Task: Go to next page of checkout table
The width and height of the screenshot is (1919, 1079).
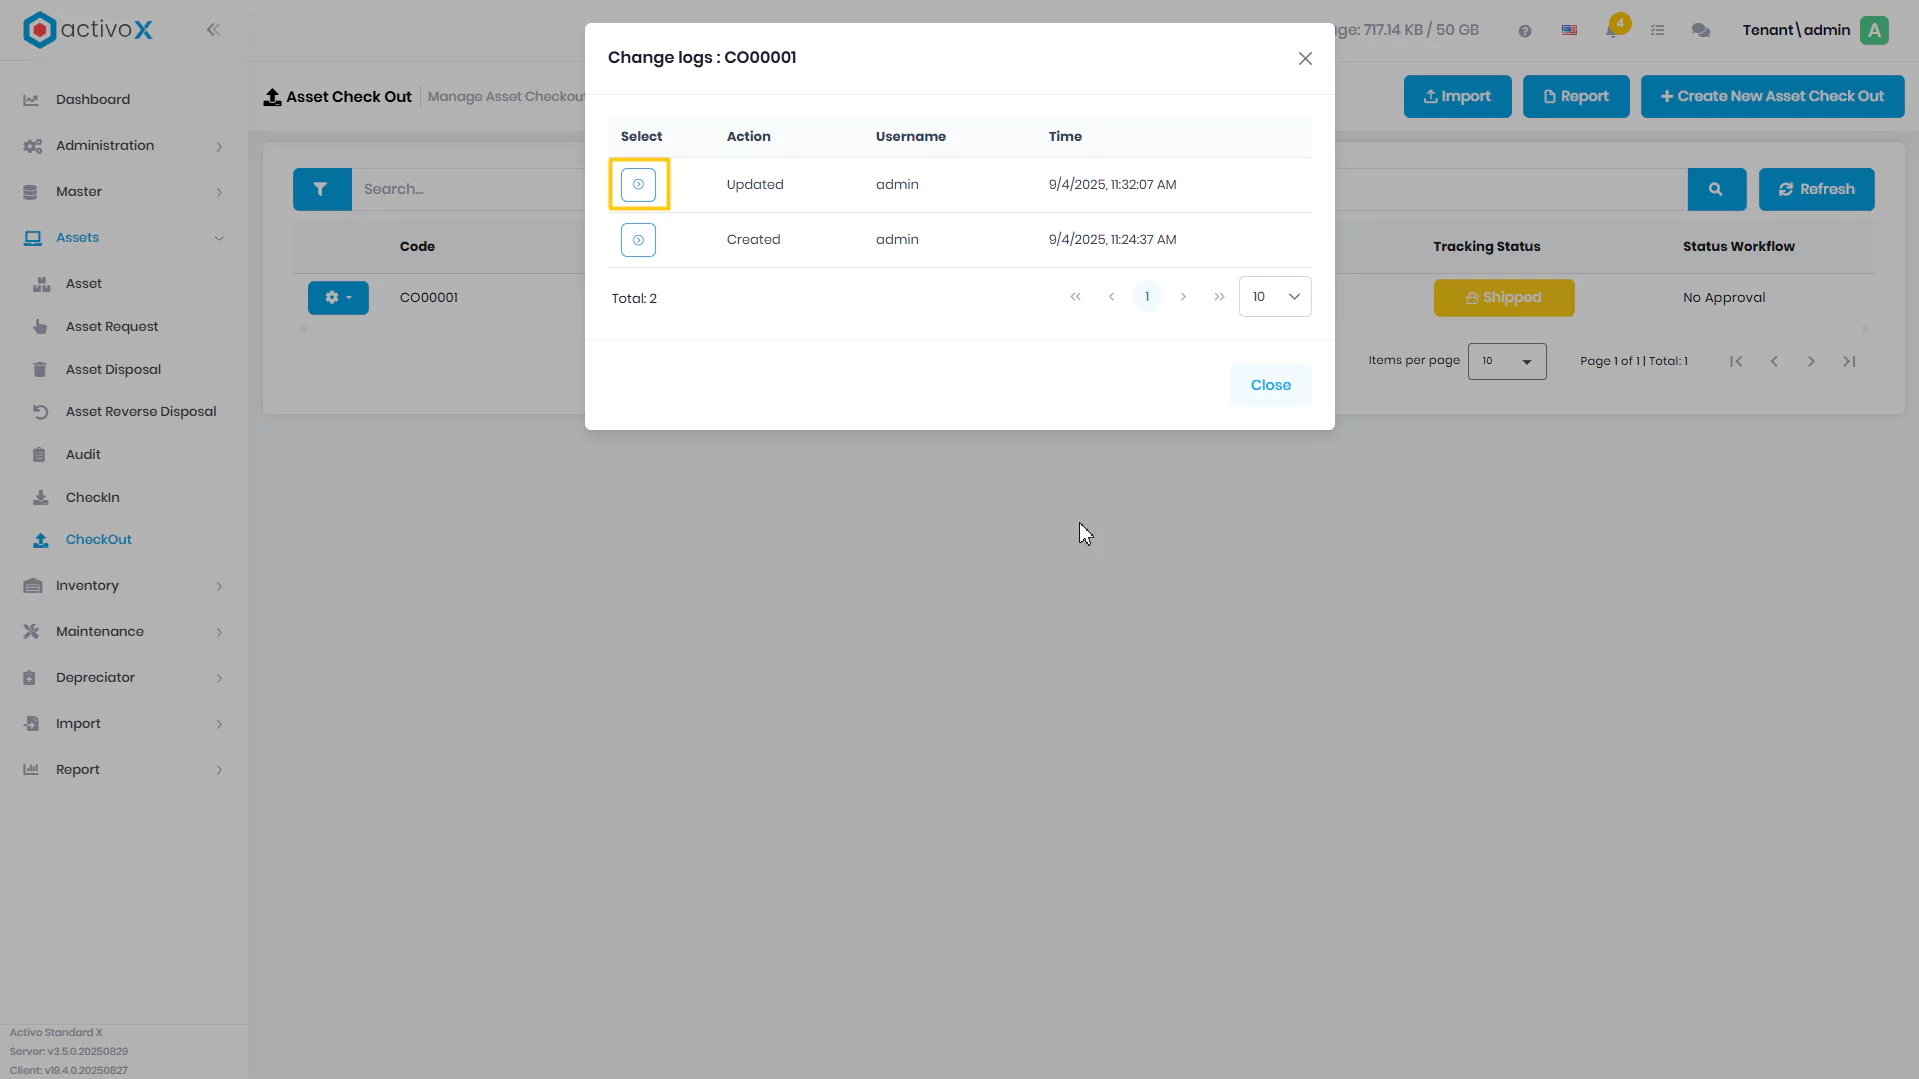Action: (1811, 362)
